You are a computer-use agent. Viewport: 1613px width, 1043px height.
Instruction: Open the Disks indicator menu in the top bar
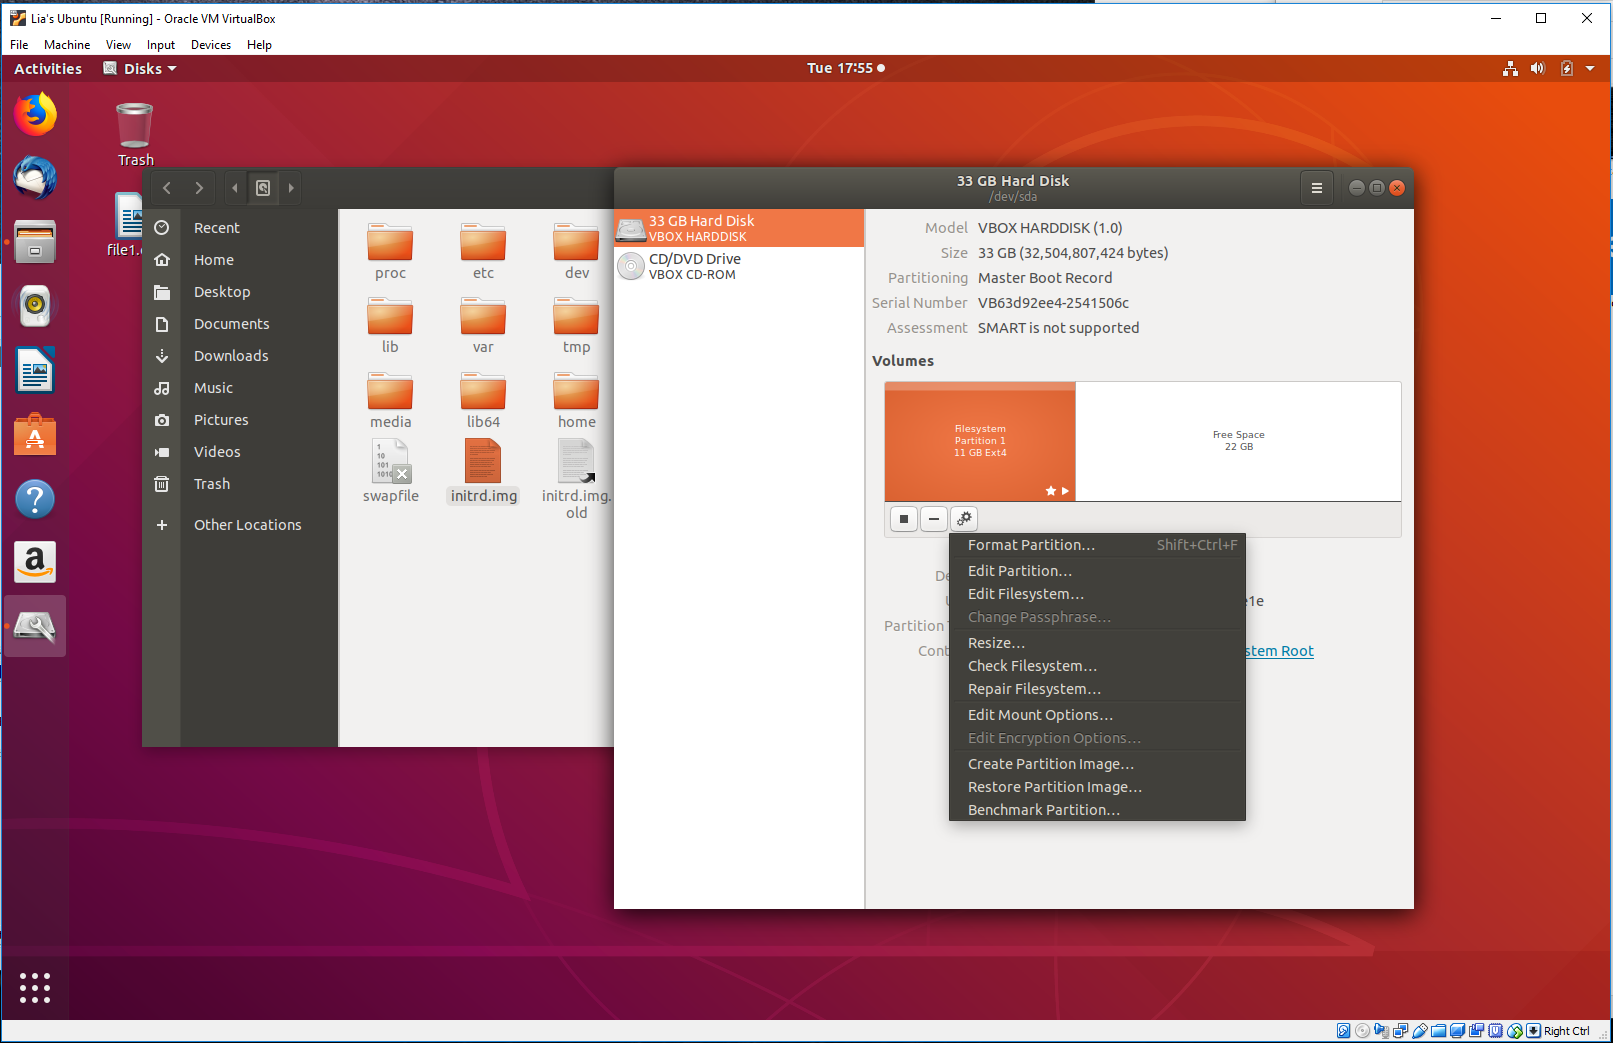(139, 68)
